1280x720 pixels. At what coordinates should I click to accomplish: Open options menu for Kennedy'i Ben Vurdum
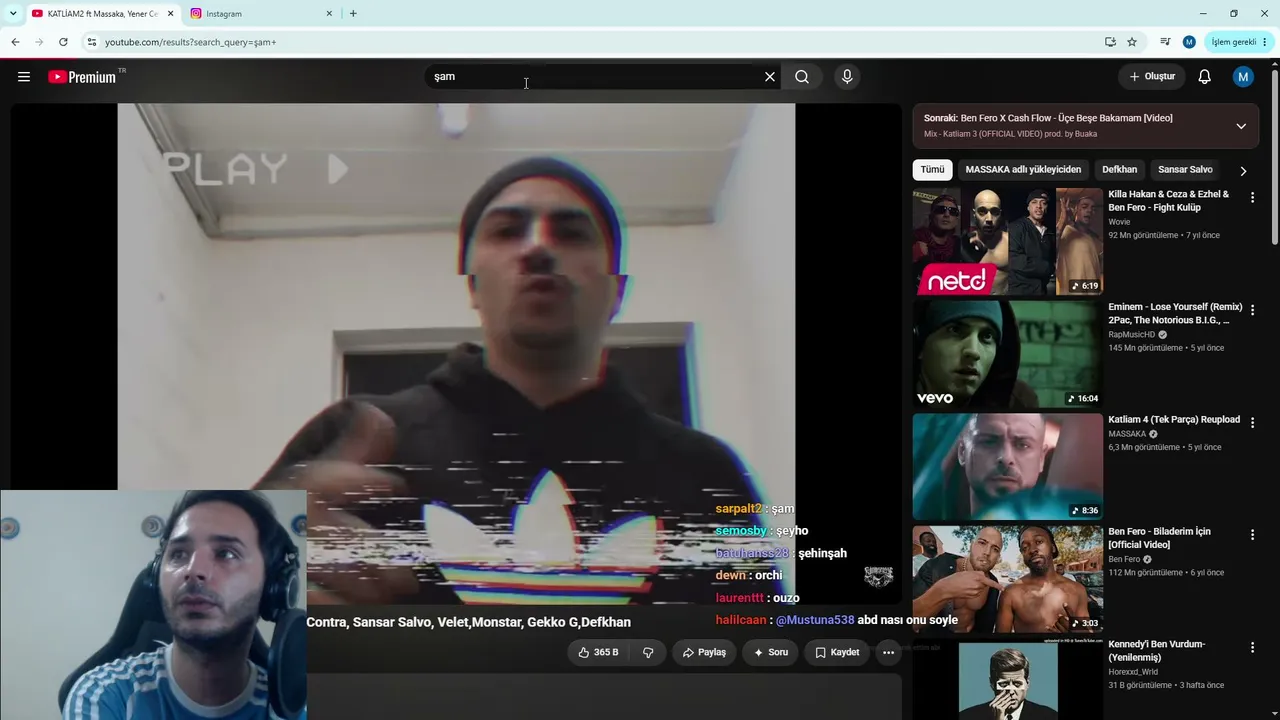coord(1252,648)
